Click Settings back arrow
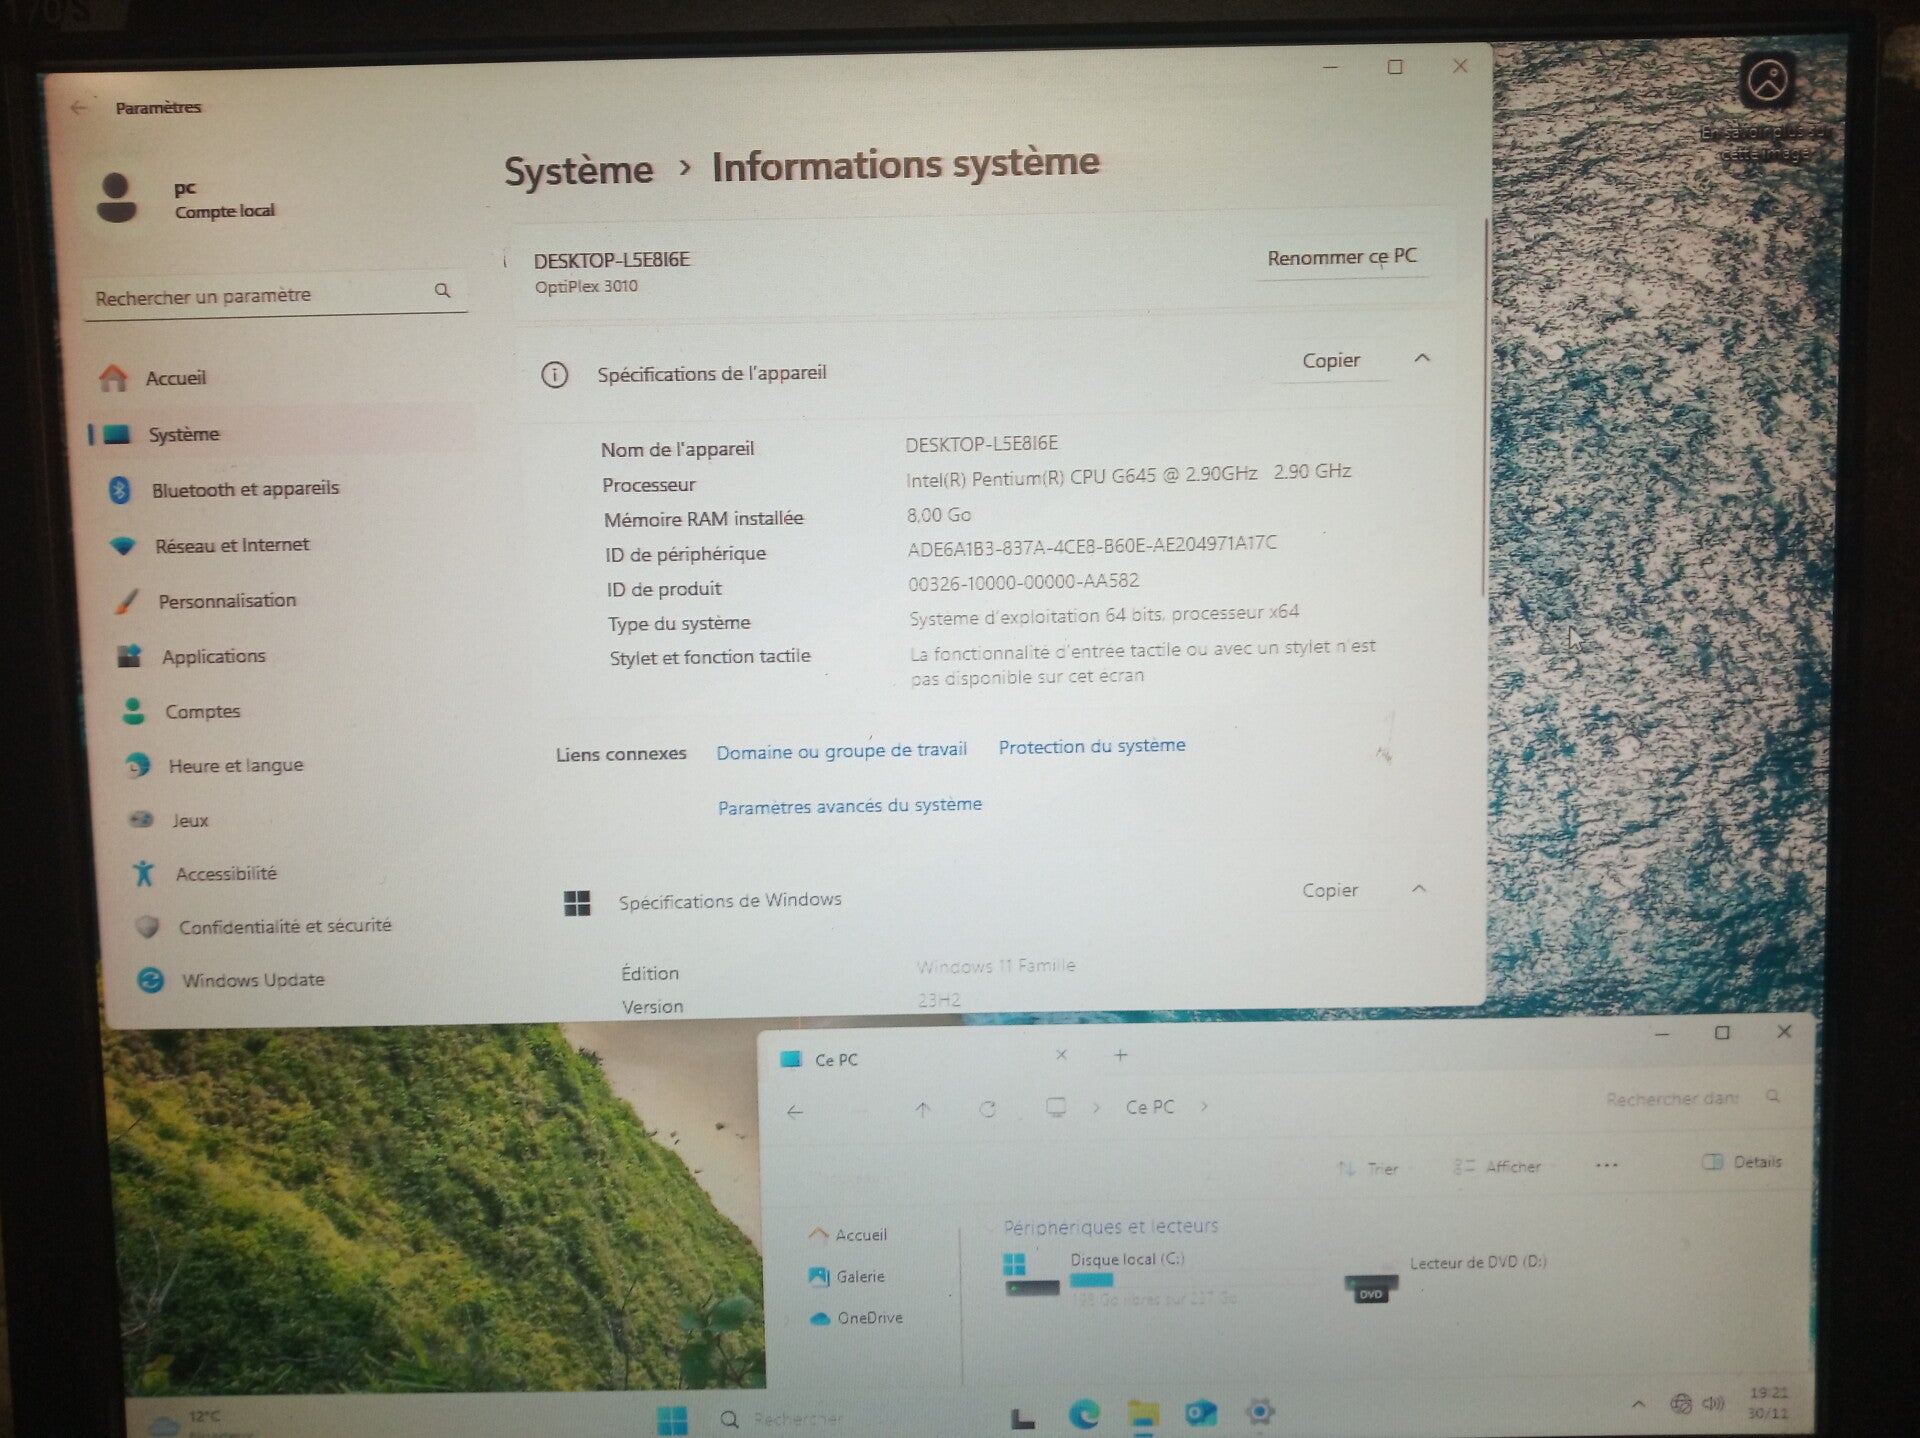 click(x=80, y=107)
